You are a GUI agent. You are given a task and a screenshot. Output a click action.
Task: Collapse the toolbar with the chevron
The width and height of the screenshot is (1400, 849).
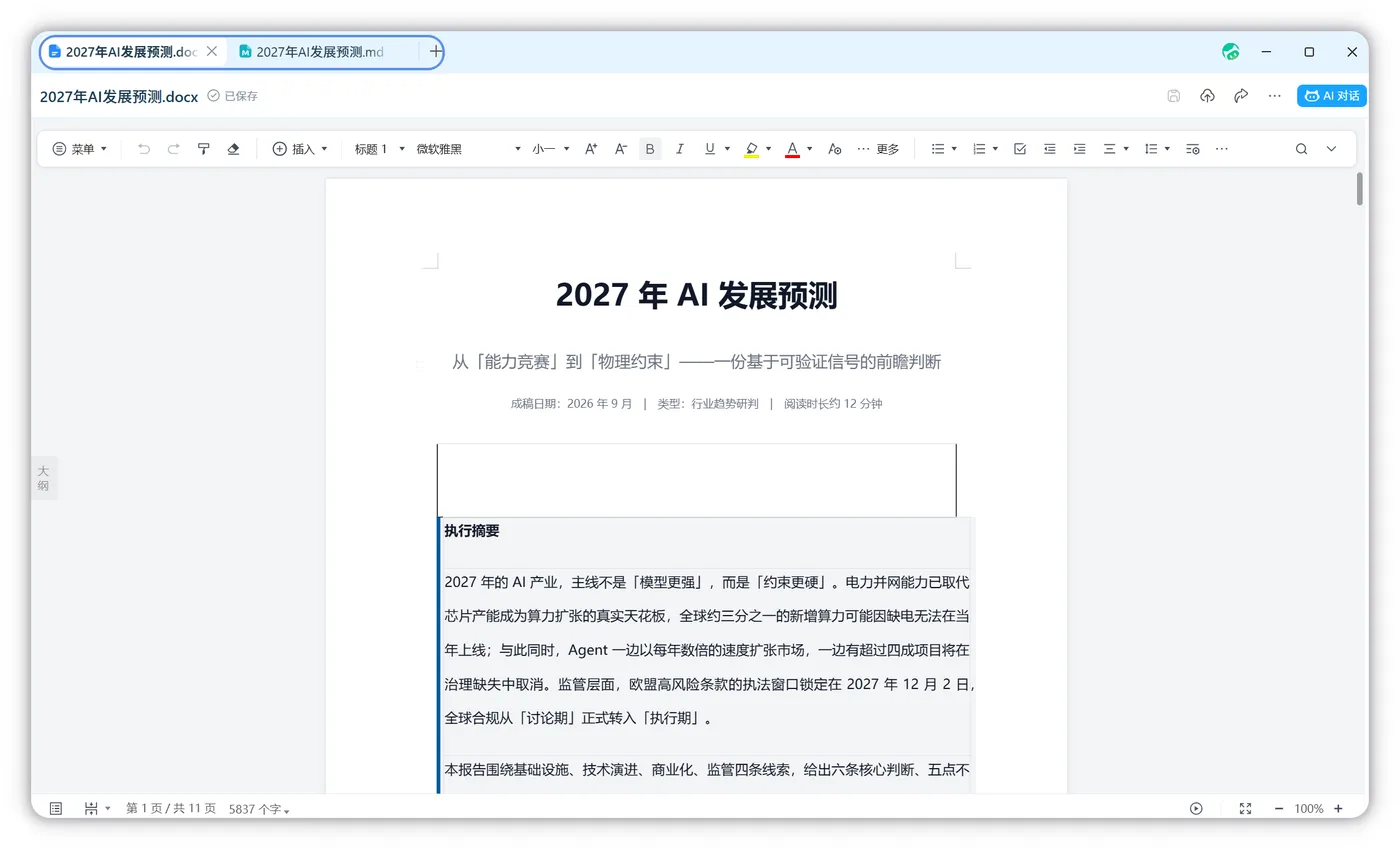click(1332, 149)
